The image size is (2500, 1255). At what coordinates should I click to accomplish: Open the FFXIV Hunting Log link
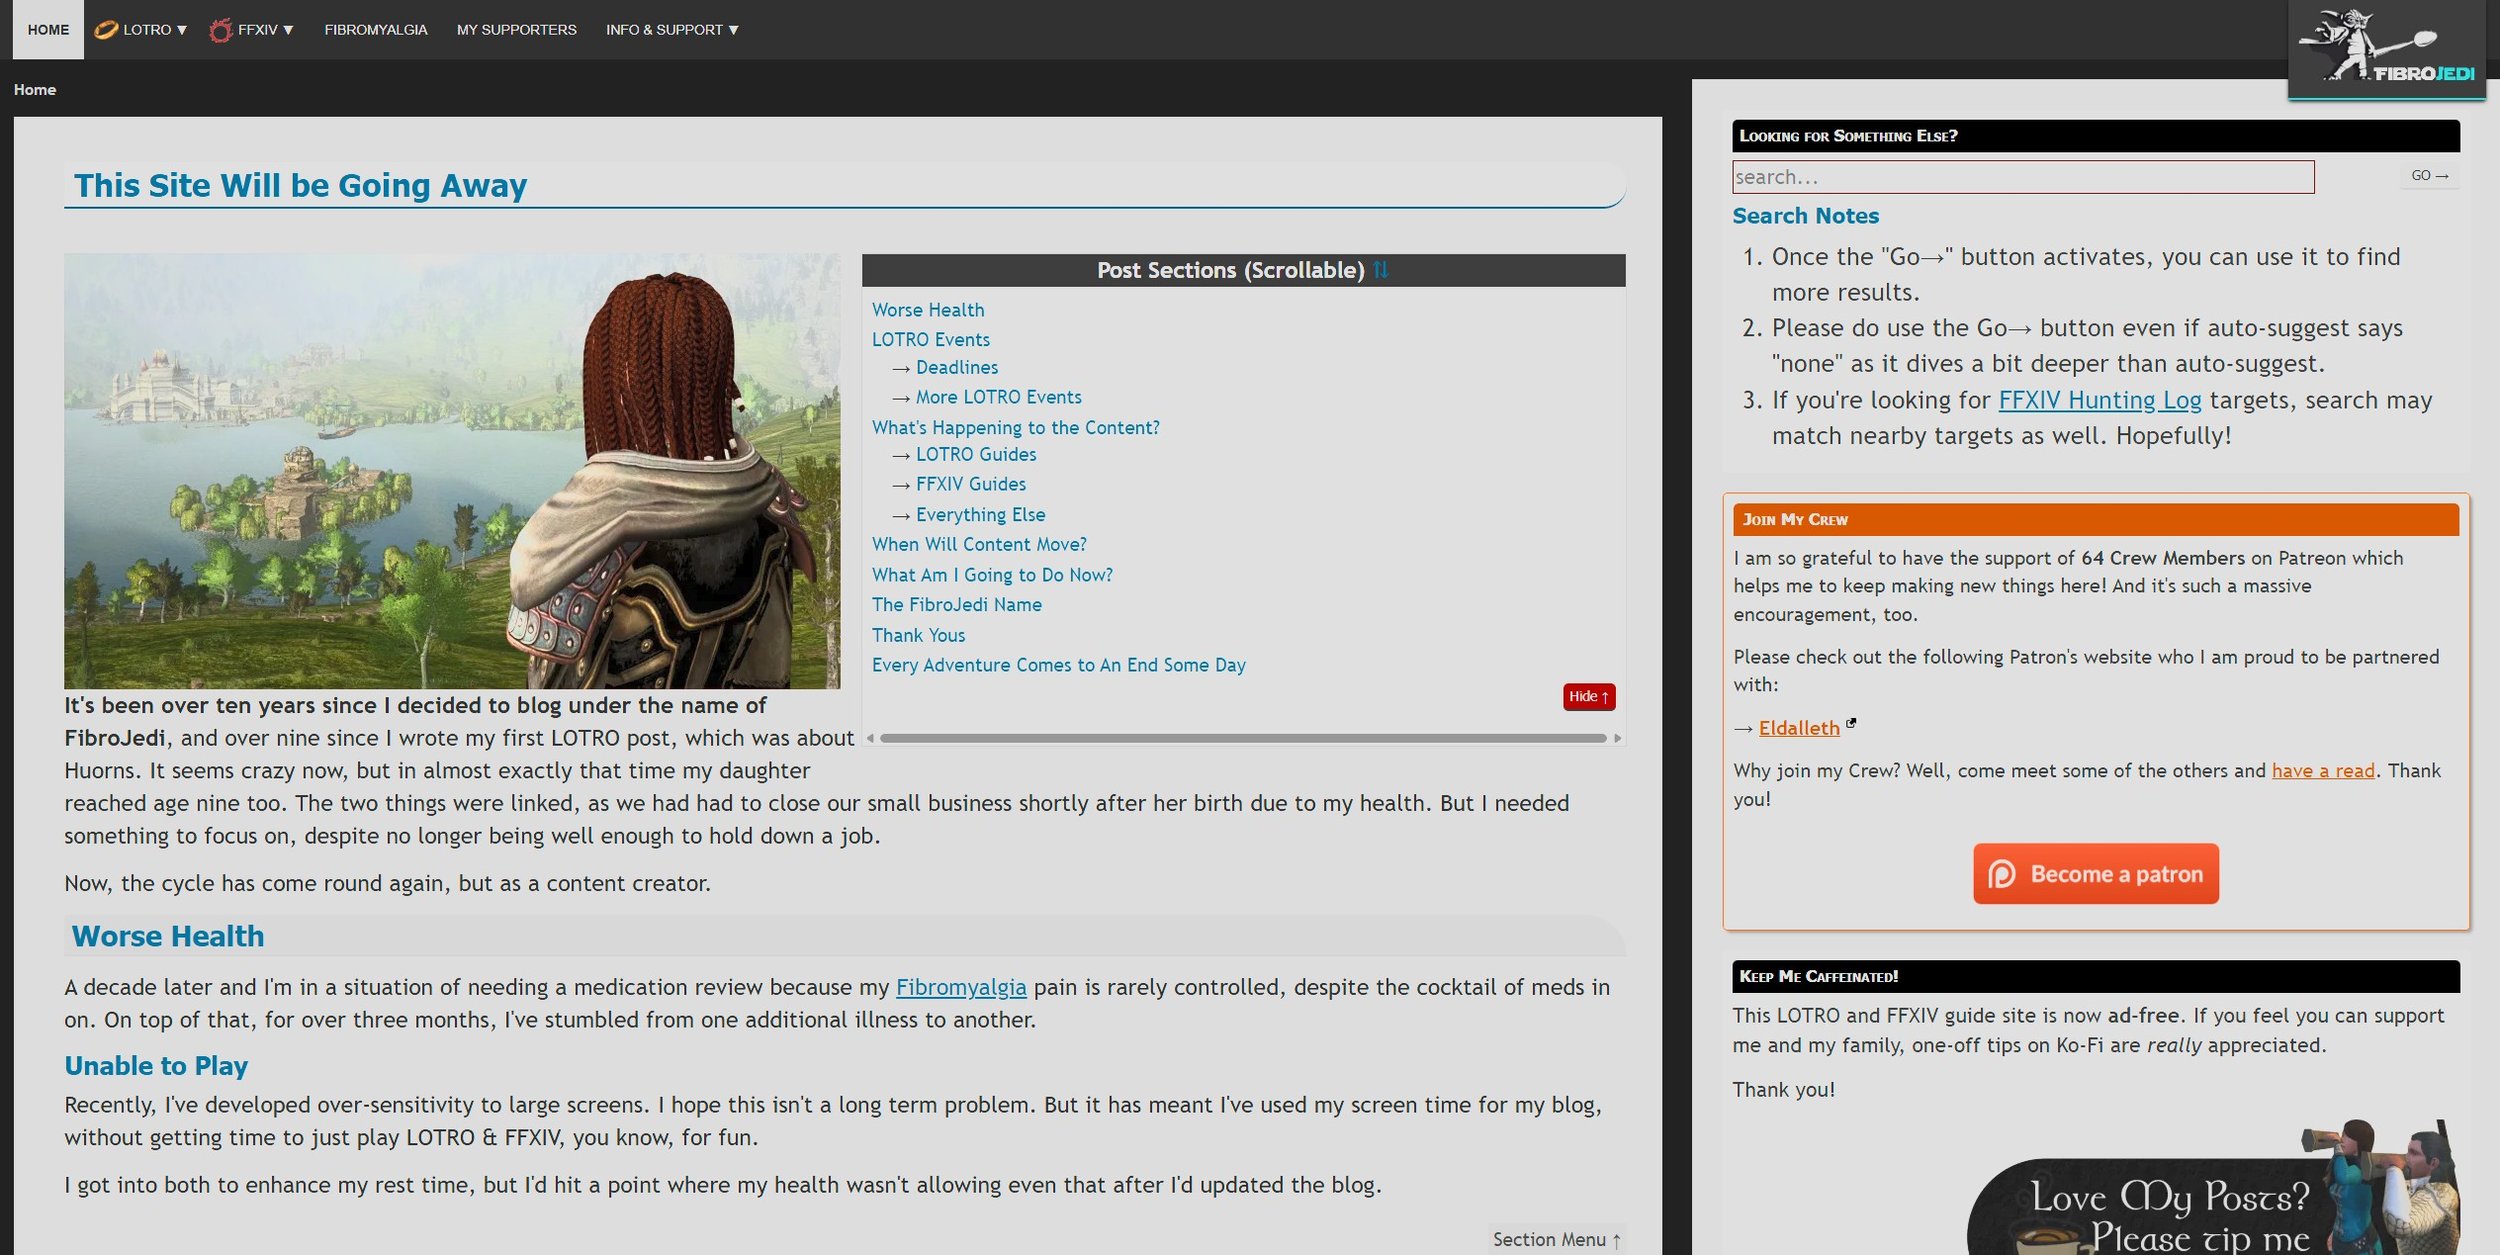tap(2099, 399)
